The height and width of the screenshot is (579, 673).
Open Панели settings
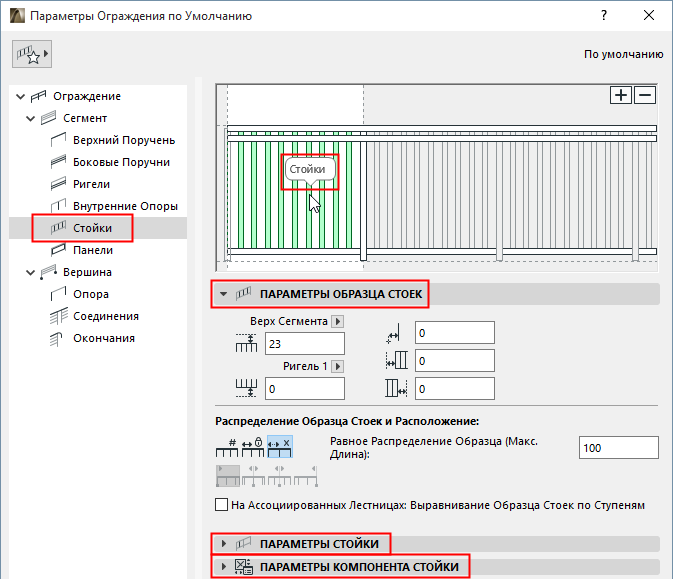point(93,250)
